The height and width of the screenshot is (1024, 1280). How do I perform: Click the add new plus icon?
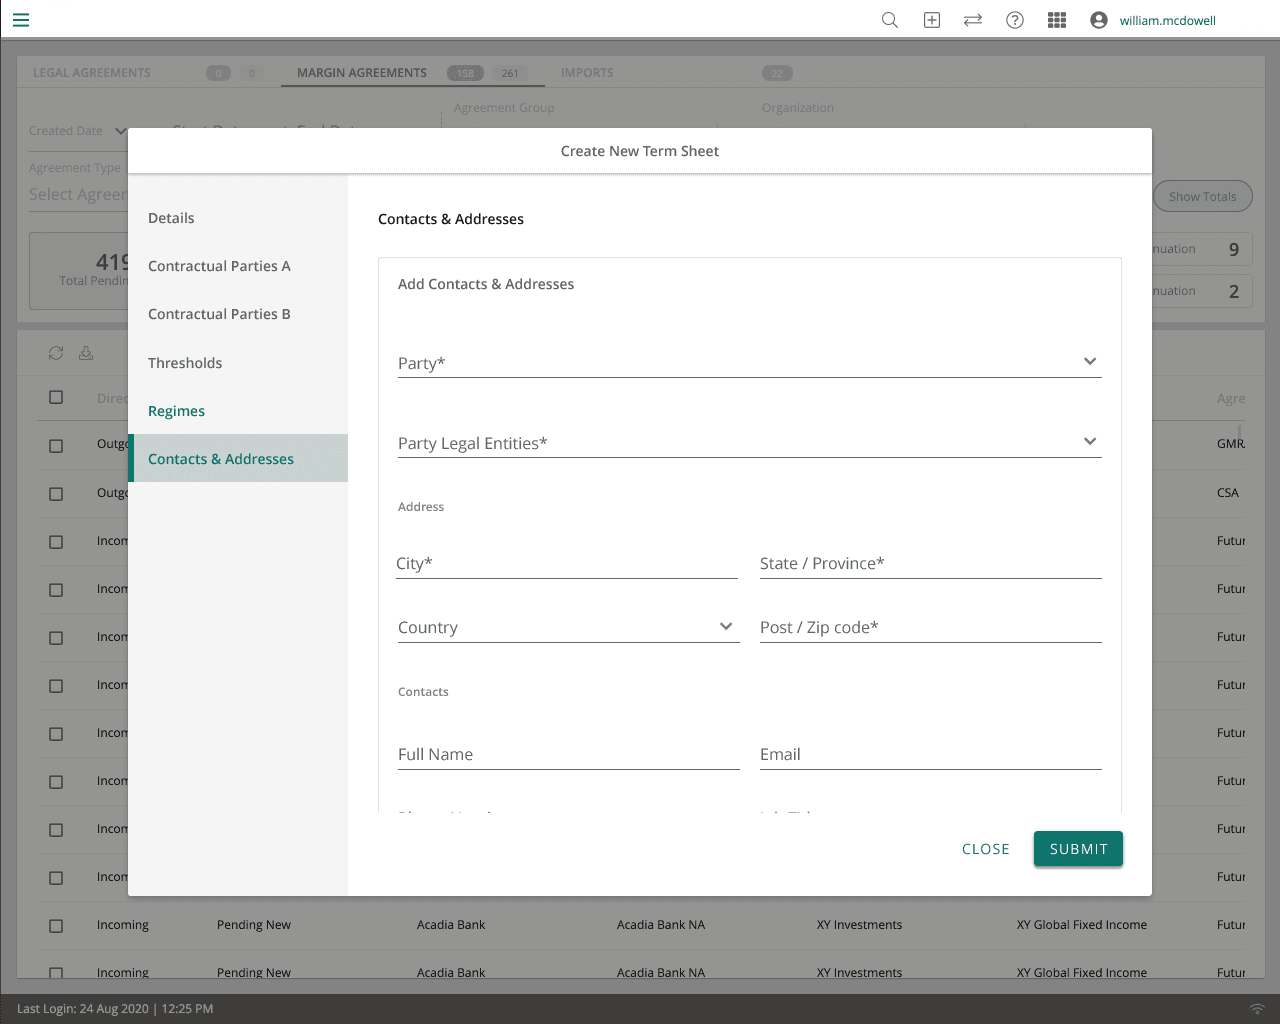click(931, 20)
